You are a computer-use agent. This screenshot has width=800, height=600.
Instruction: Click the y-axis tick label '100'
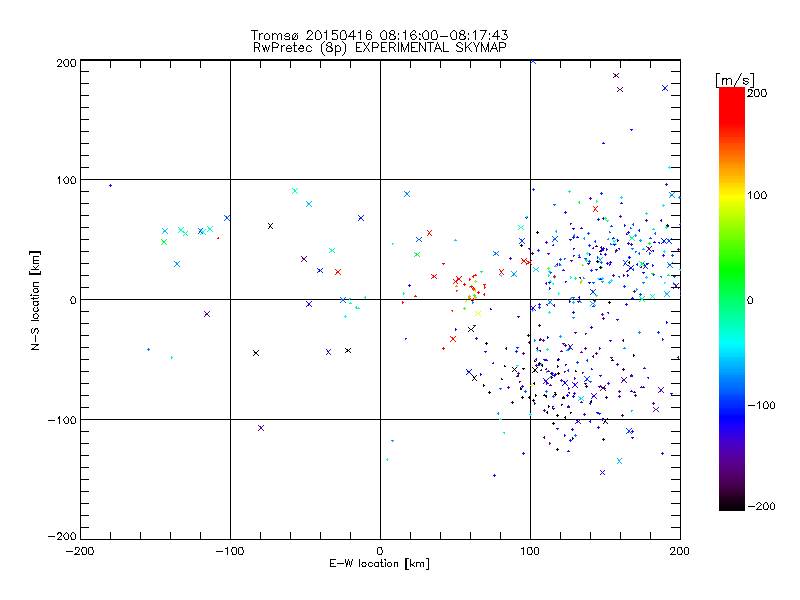point(66,180)
